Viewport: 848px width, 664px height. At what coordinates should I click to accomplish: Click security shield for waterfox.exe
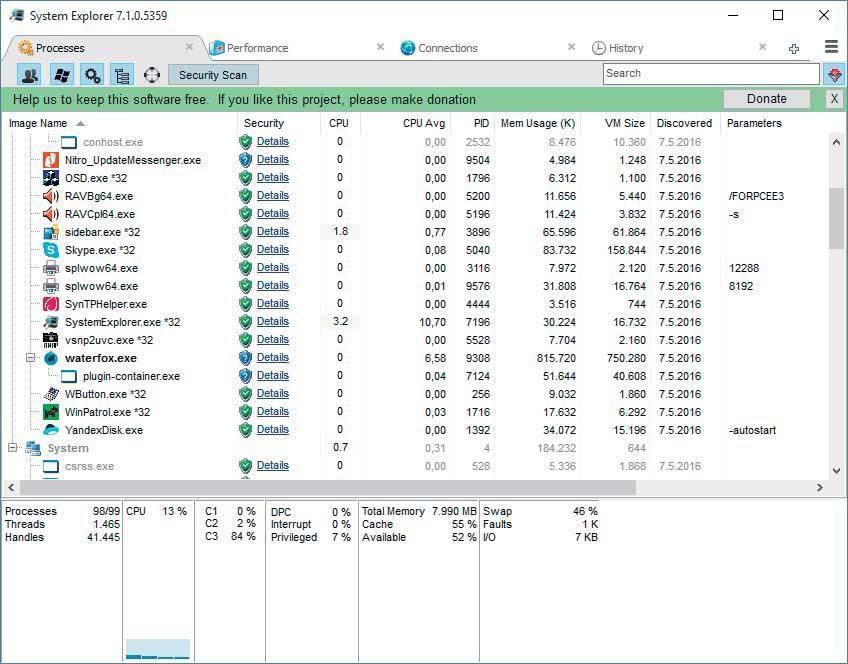click(x=246, y=358)
